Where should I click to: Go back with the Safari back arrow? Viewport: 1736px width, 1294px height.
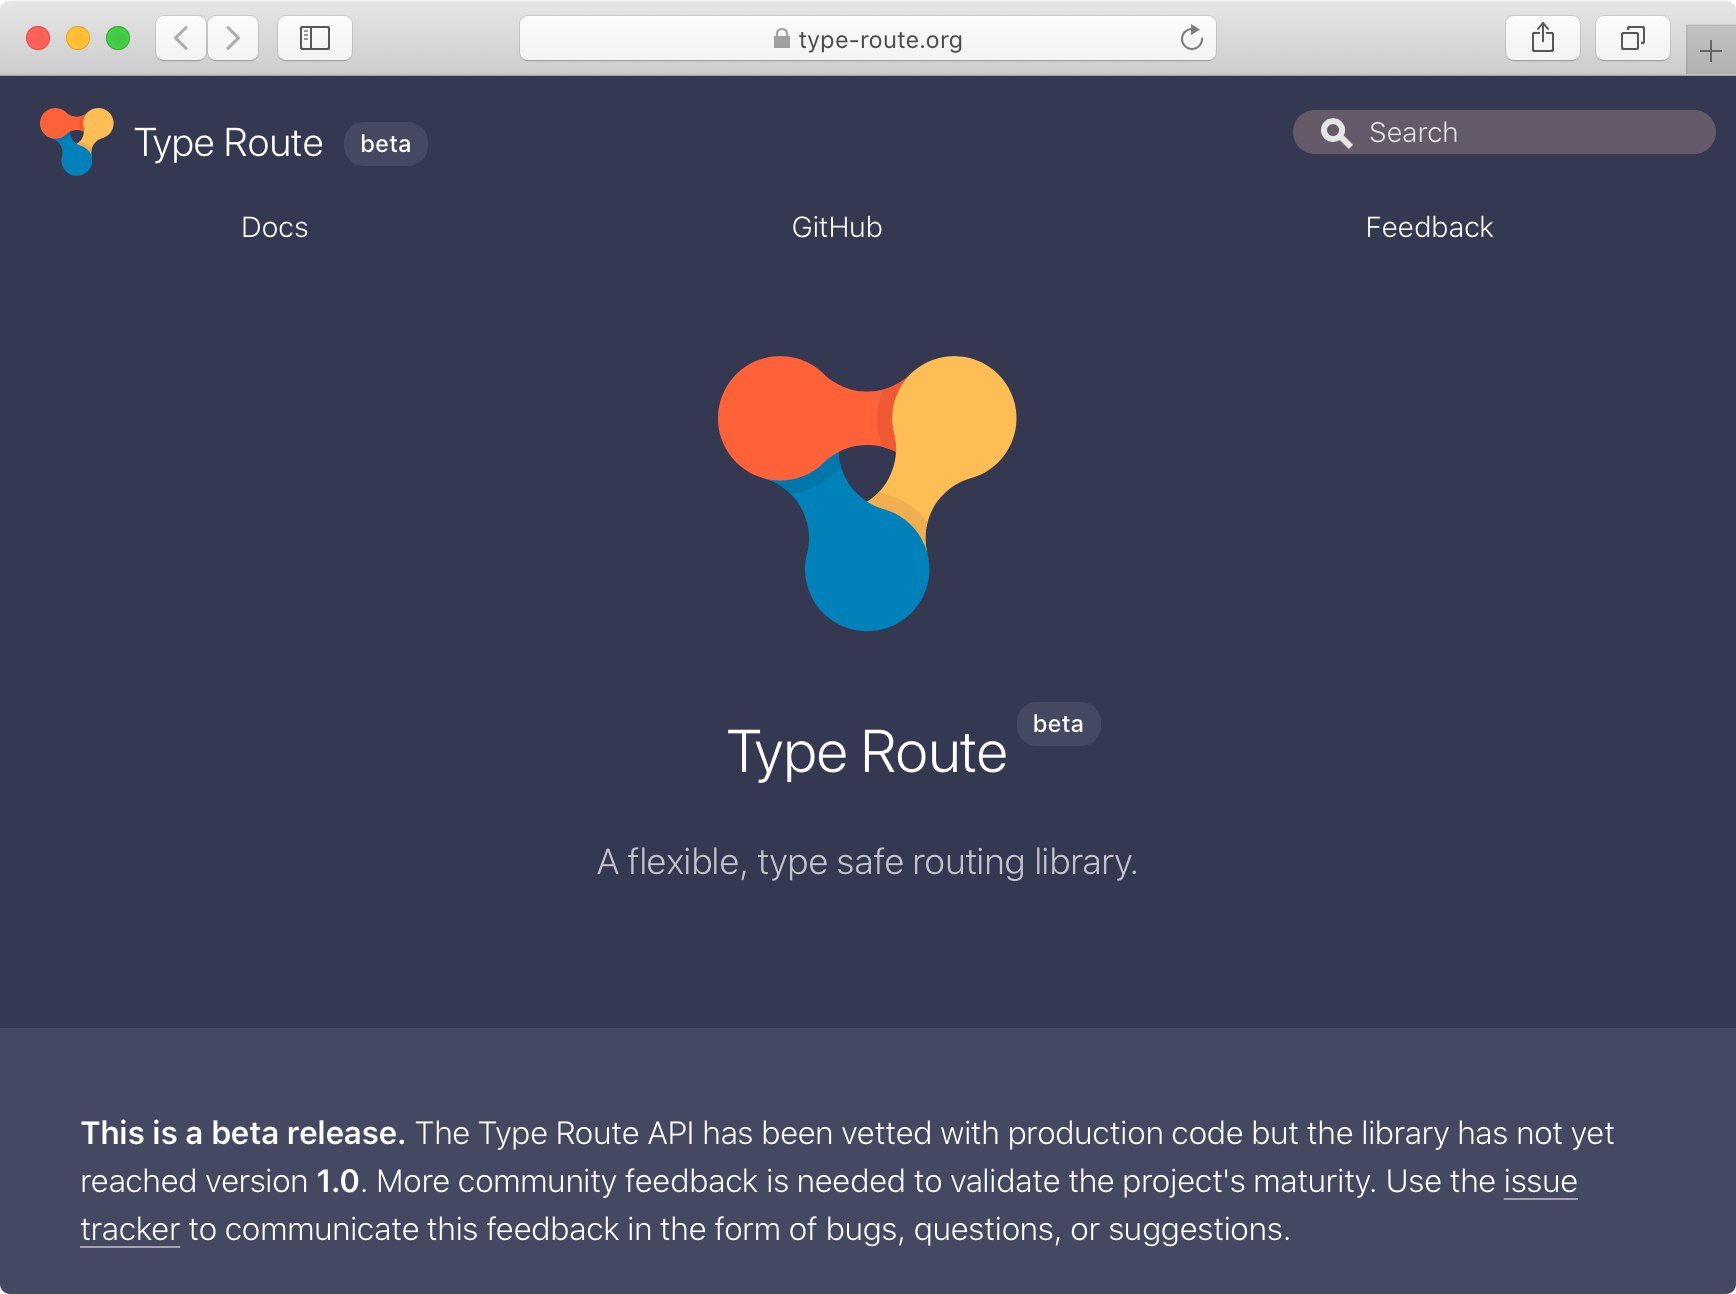pyautogui.click(x=181, y=38)
